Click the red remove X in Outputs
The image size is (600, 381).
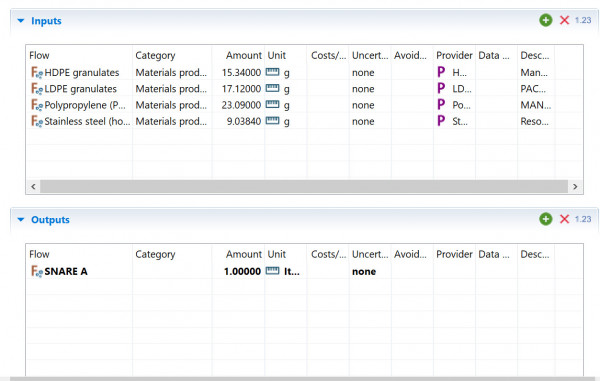tap(564, 219)
